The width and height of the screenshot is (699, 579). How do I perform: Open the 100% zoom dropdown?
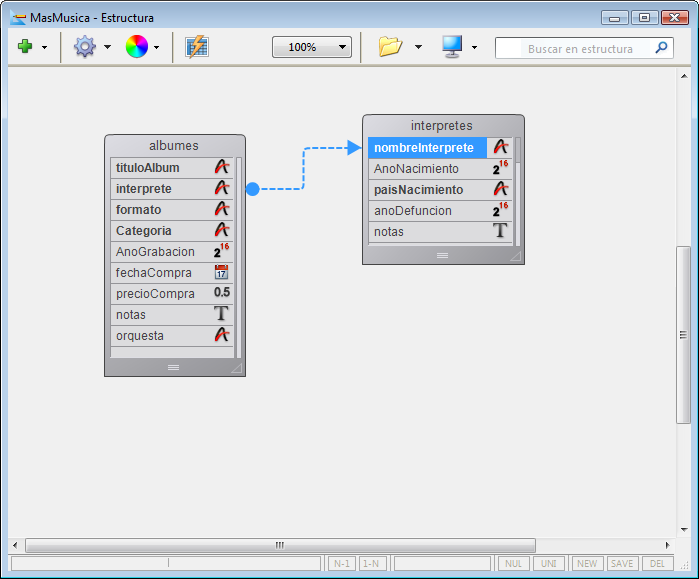click(x=312, y=47)
